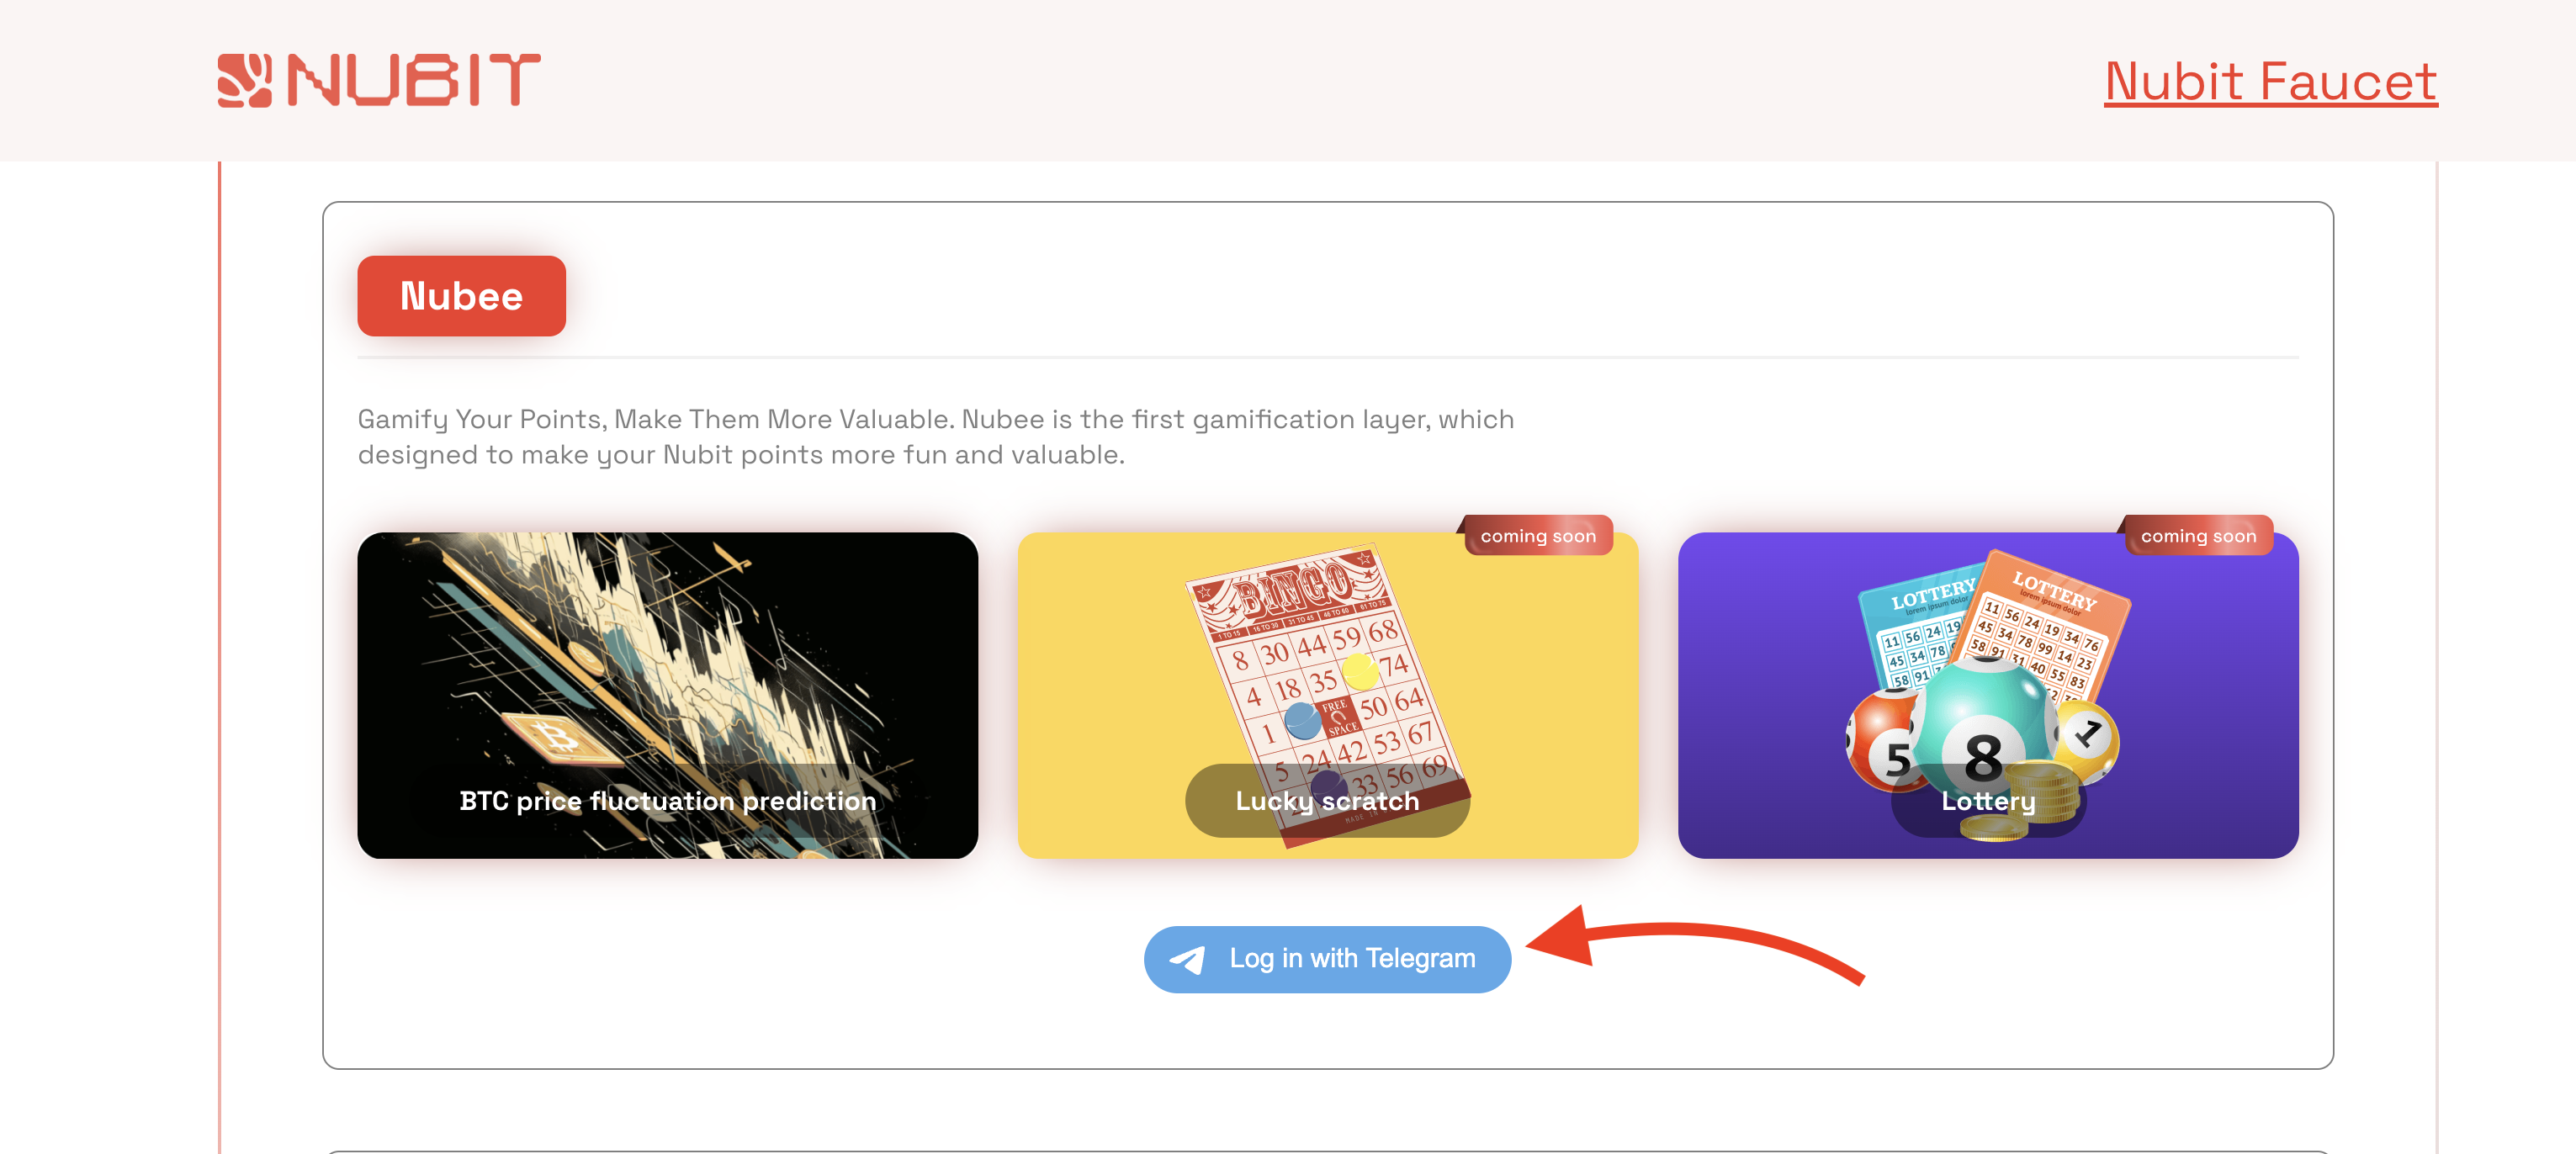Image resolution: width=2576 pixels, height=1154 pixels.
Task: Select the red Nubee tab button
Action: 461,296
